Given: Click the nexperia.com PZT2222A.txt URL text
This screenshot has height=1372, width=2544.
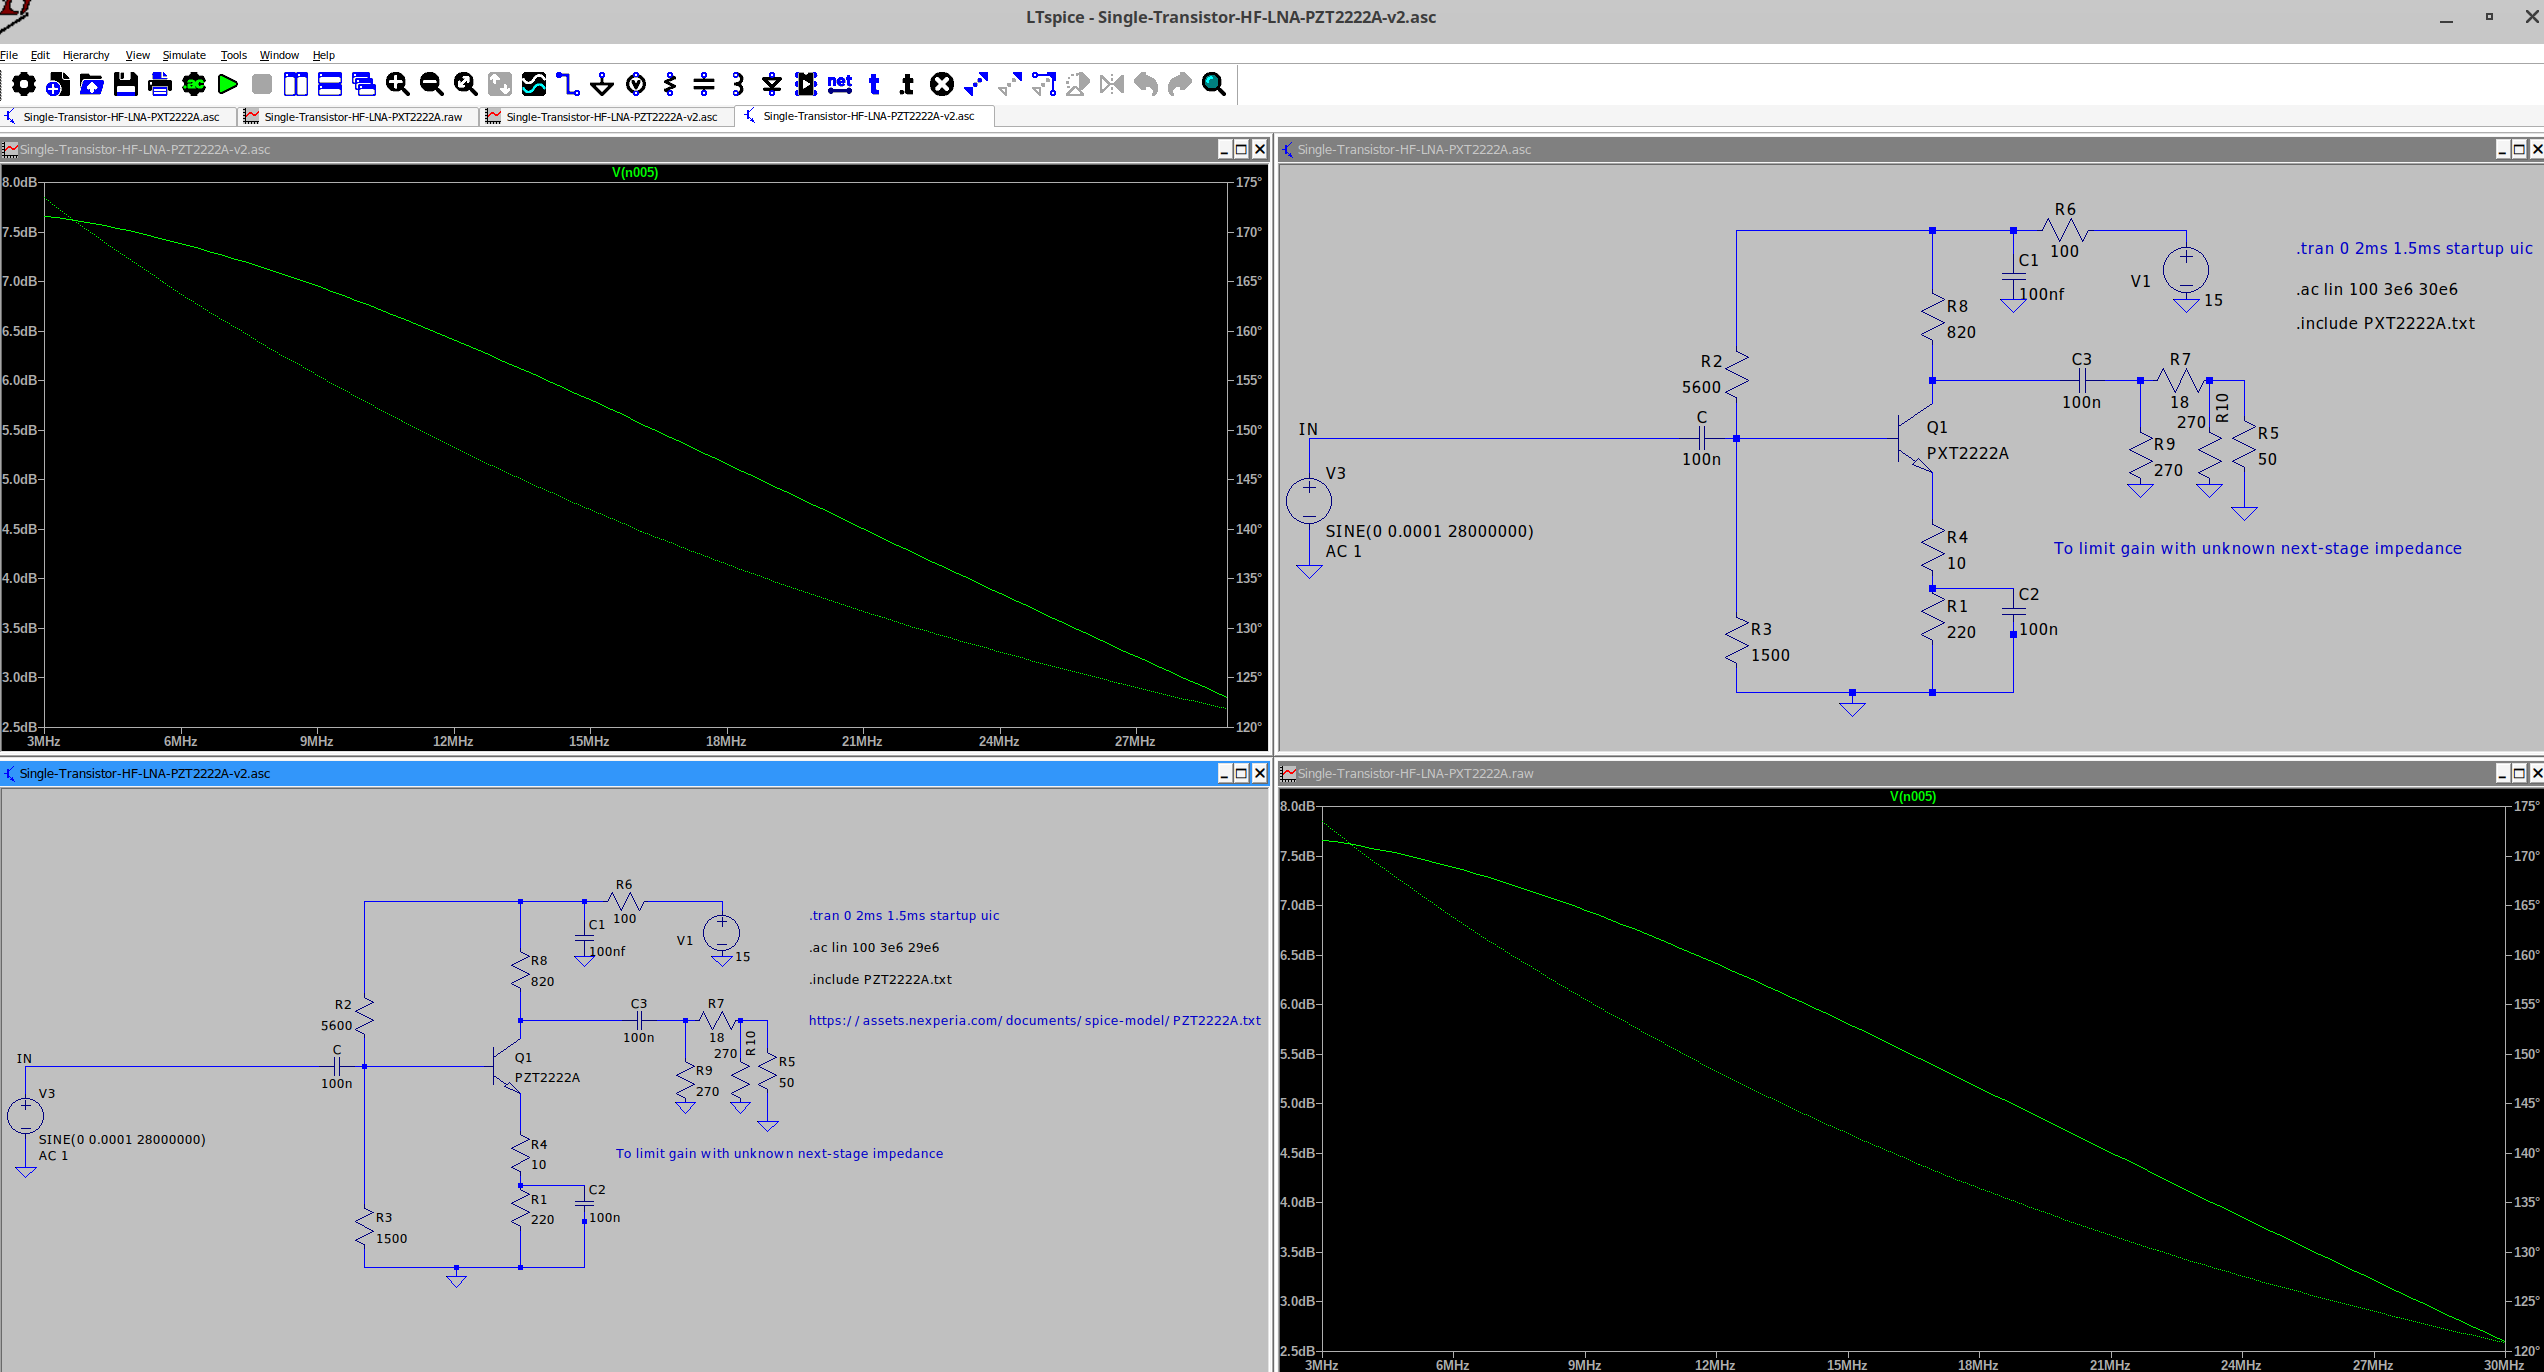Looking at the screenshot, I should coord(1034,1021).
